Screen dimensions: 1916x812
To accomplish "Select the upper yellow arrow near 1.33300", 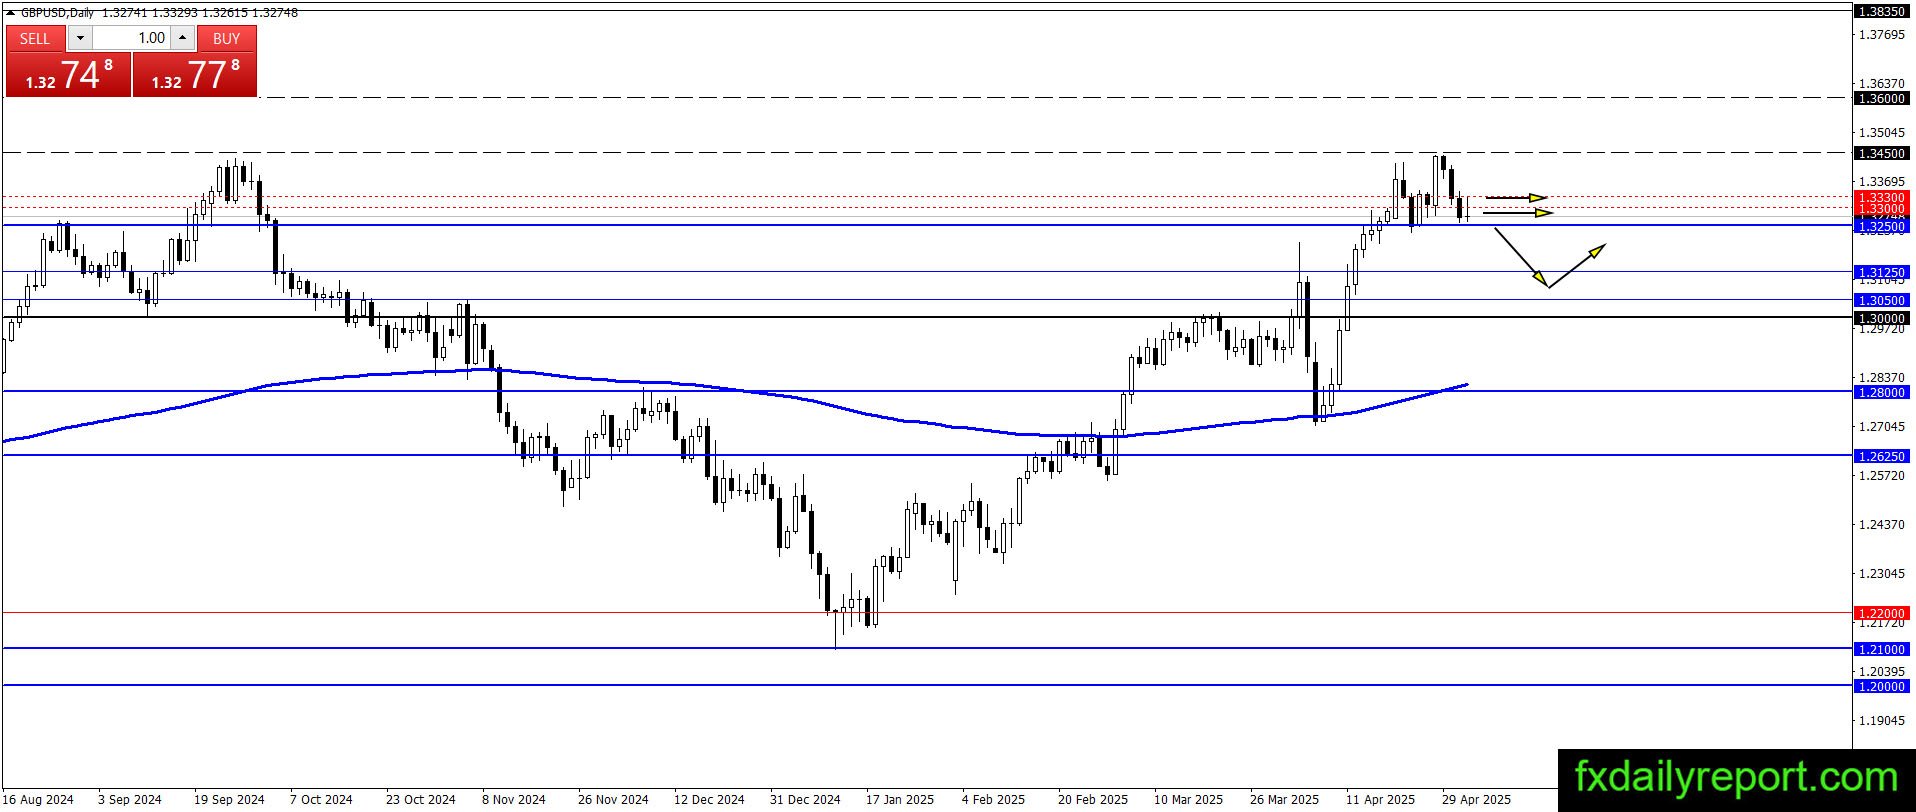I will [x=1516, y=197].
